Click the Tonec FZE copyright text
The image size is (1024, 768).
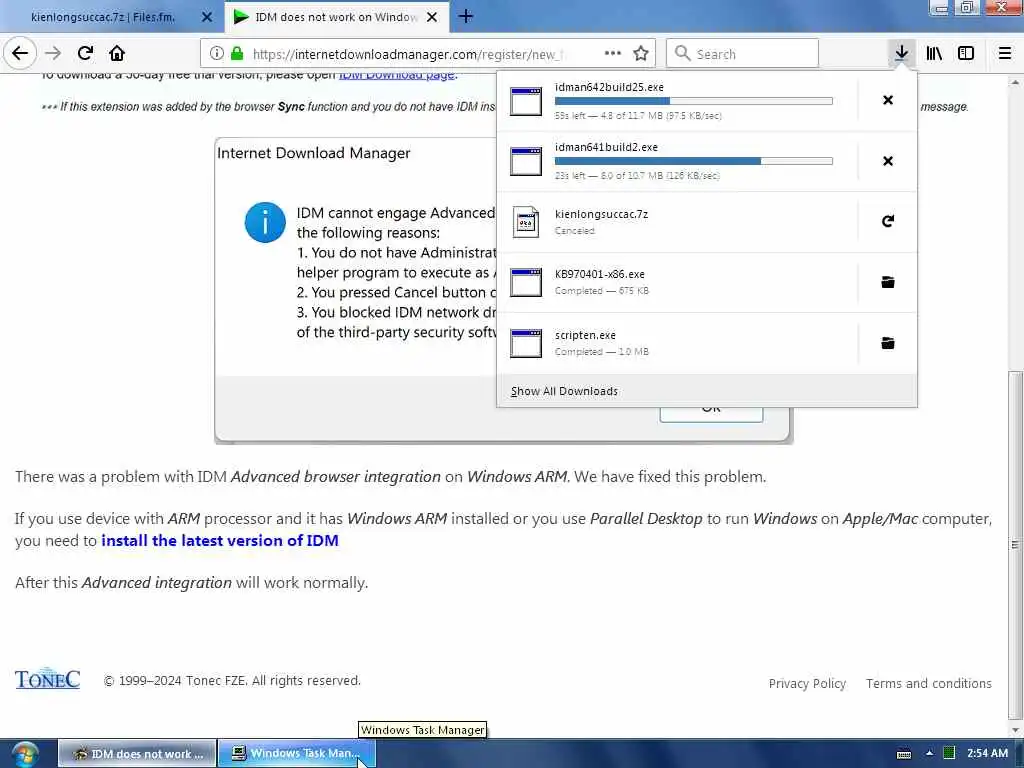[232, 680]
